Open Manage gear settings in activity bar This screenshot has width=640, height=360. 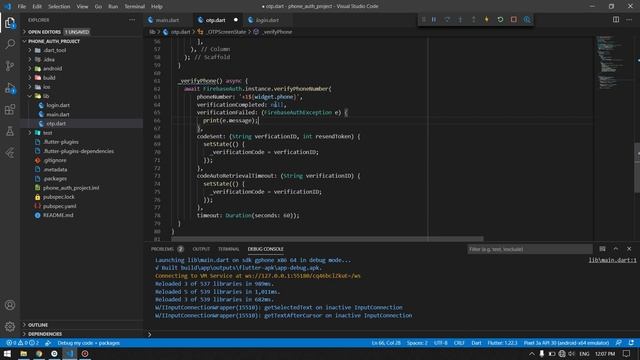click(10, 326)
